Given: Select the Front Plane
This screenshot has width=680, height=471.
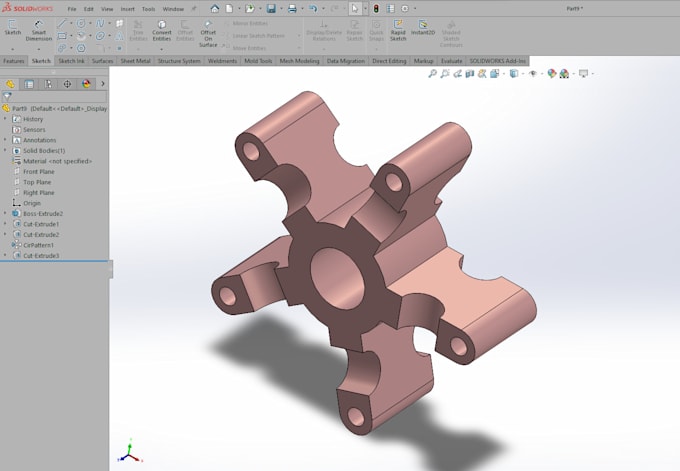Looking at the screenshot, I should 34,171.
